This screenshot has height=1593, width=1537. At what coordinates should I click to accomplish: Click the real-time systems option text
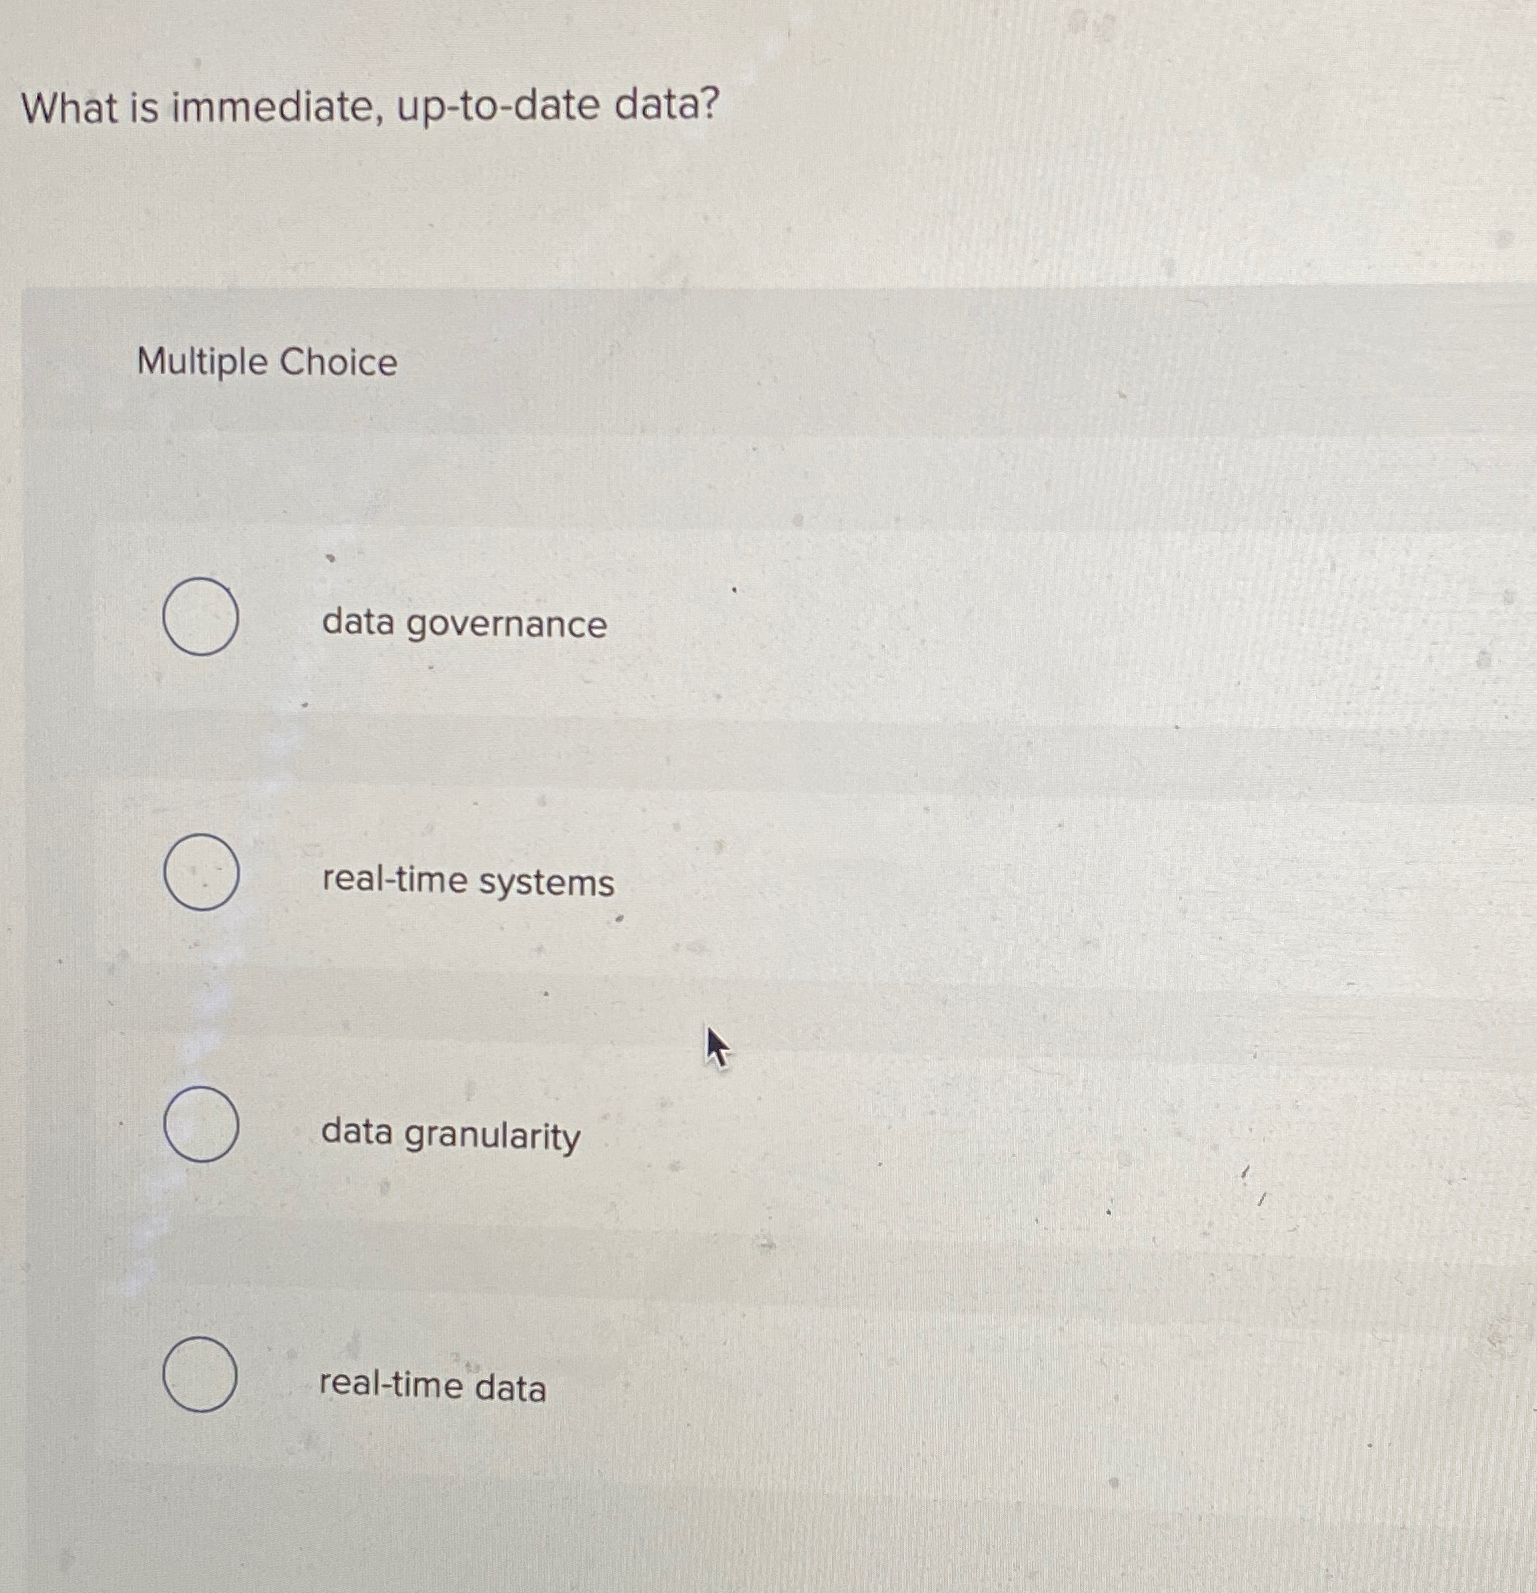468,881
